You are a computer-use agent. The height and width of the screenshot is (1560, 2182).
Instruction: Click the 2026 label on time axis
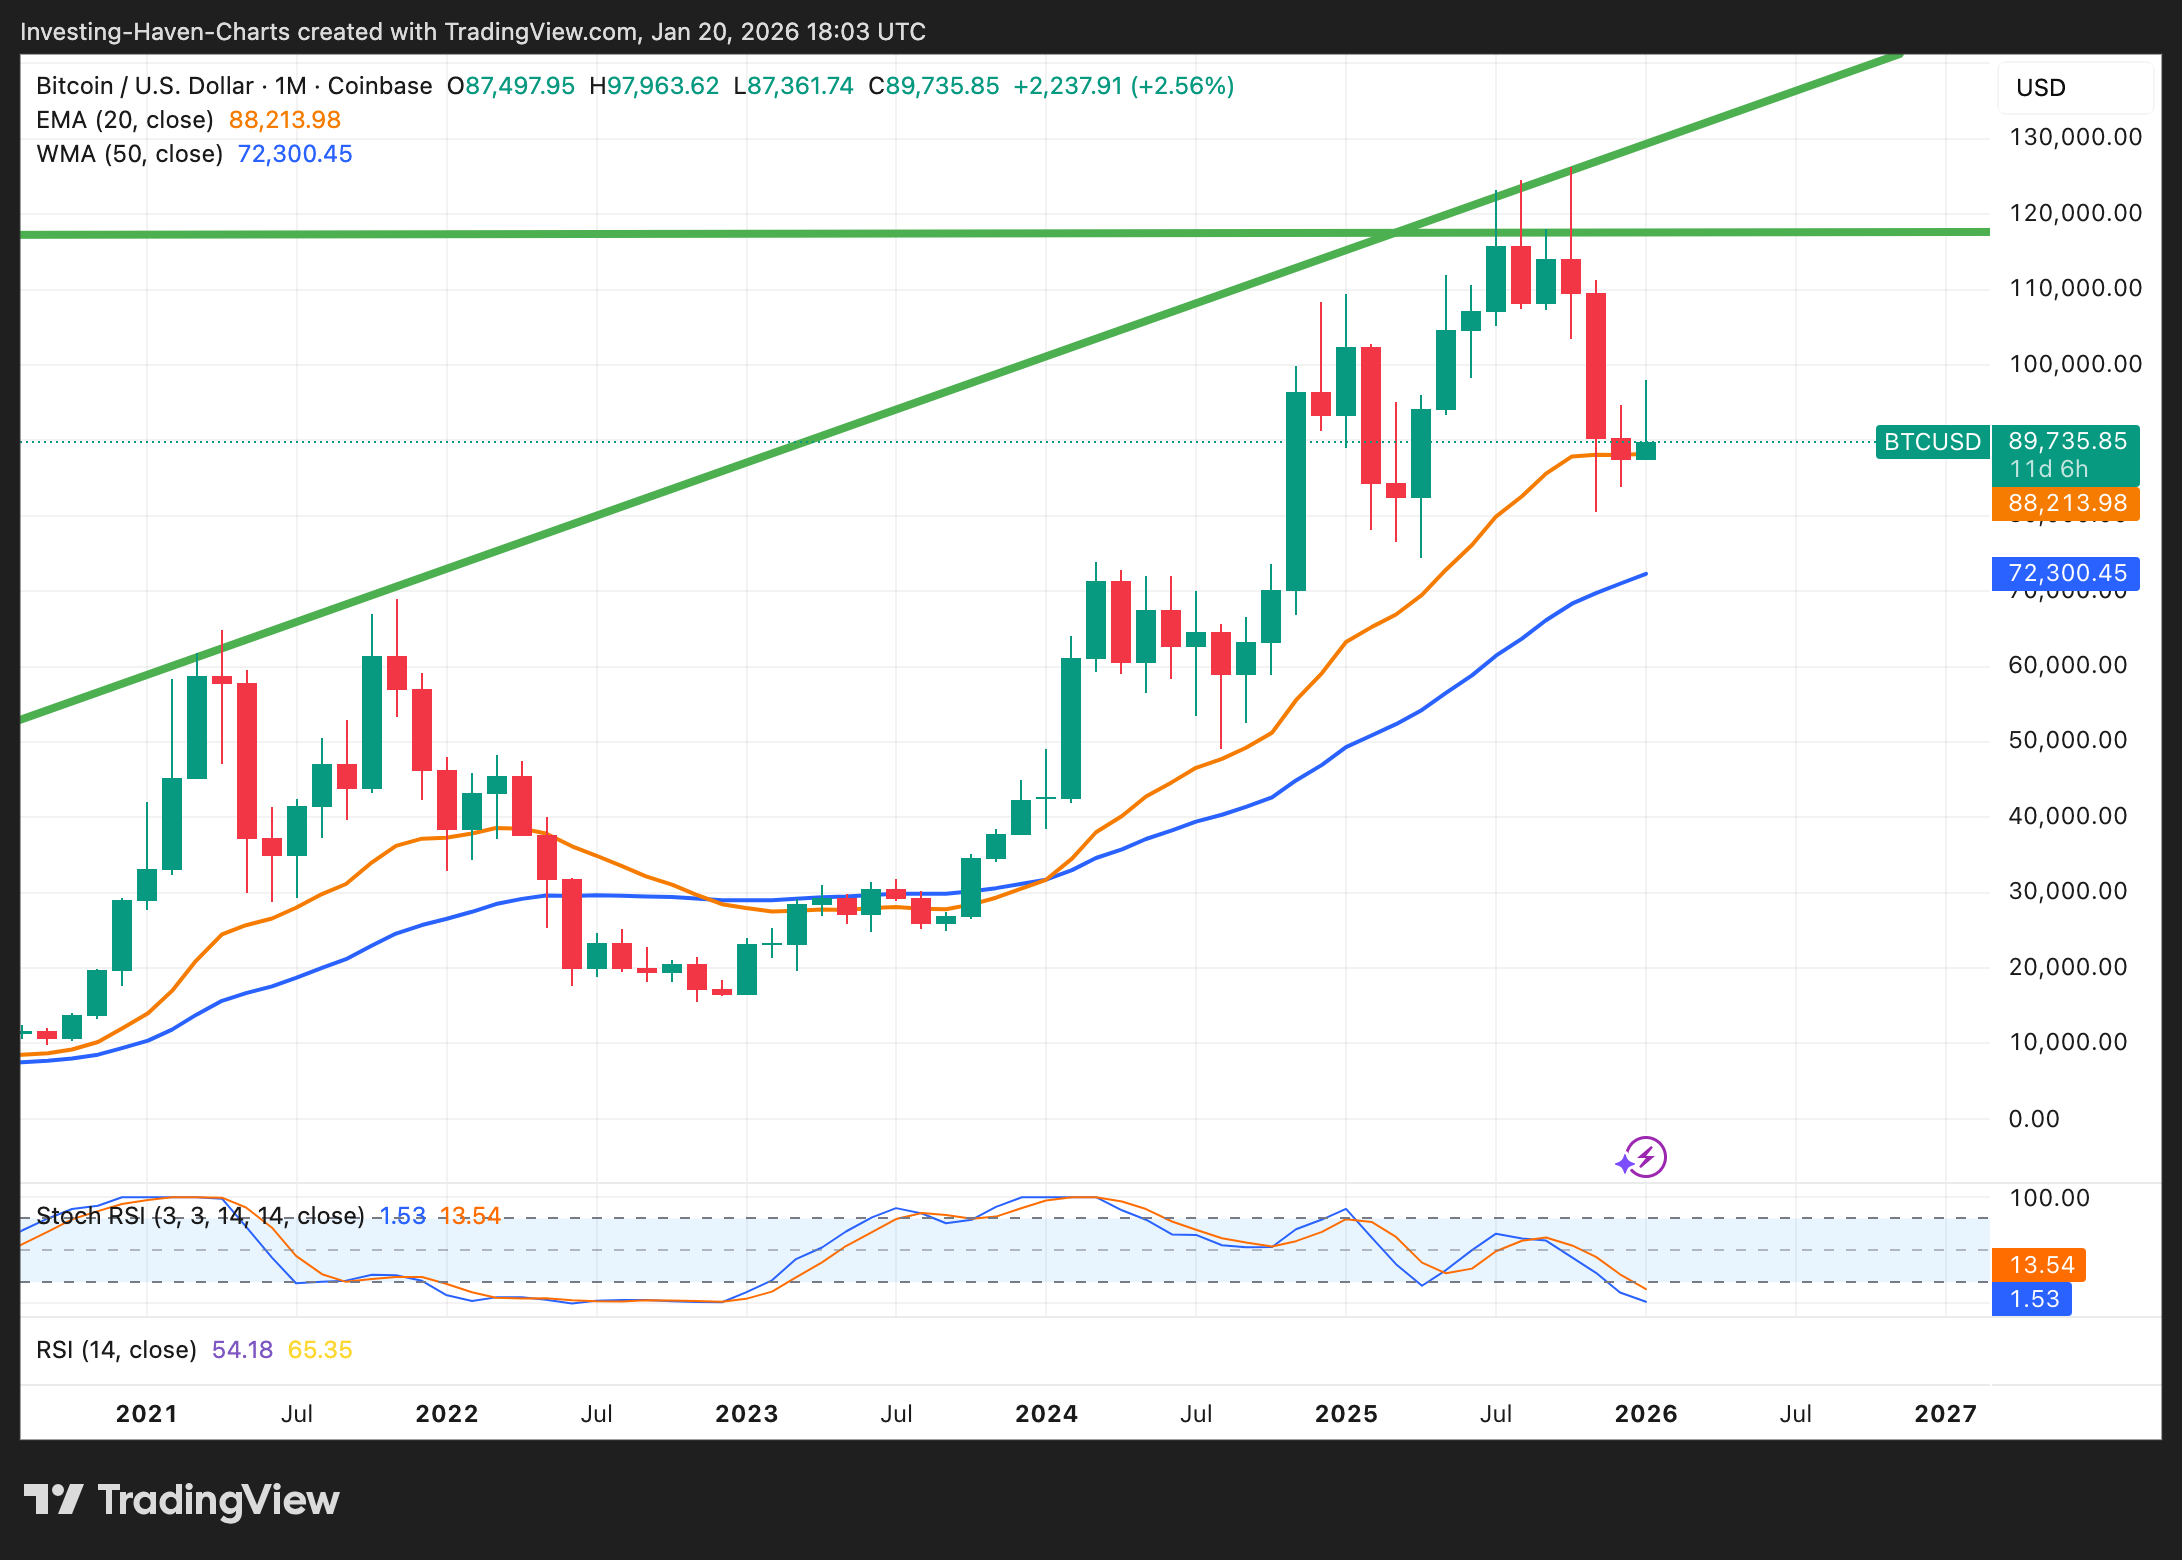(x=1645, y=1414)
